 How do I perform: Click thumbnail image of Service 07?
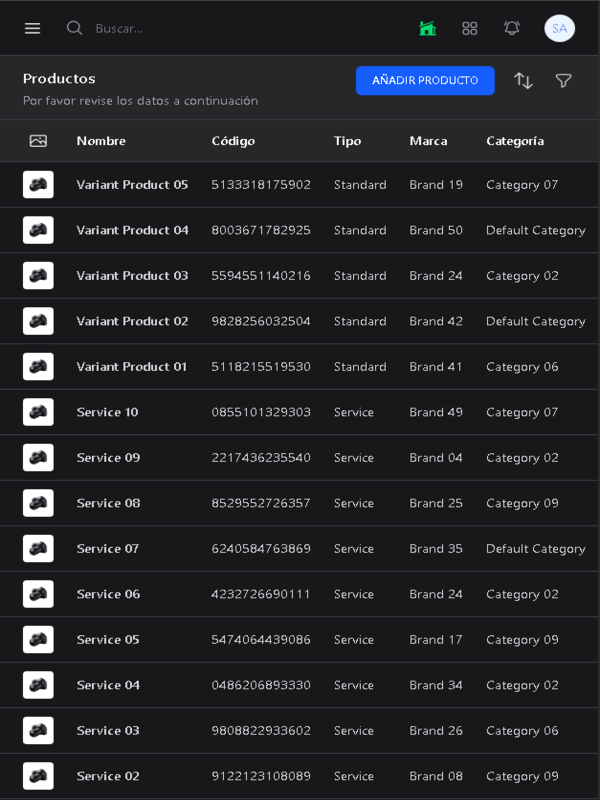(38, 549)
